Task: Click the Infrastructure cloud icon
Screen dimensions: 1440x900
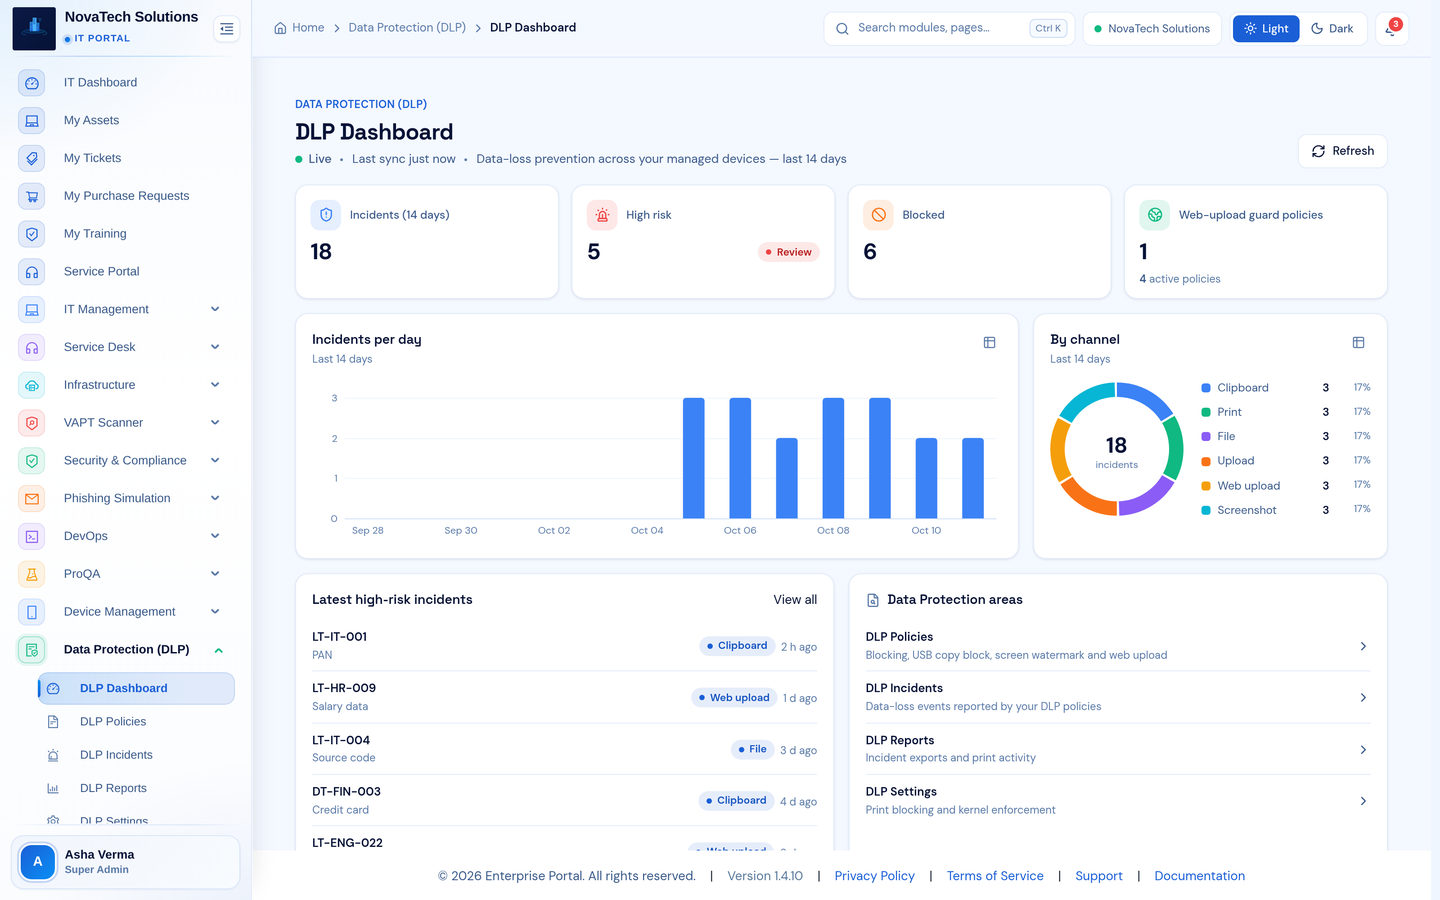Action: pyautogui.click(x=32, y=385)
